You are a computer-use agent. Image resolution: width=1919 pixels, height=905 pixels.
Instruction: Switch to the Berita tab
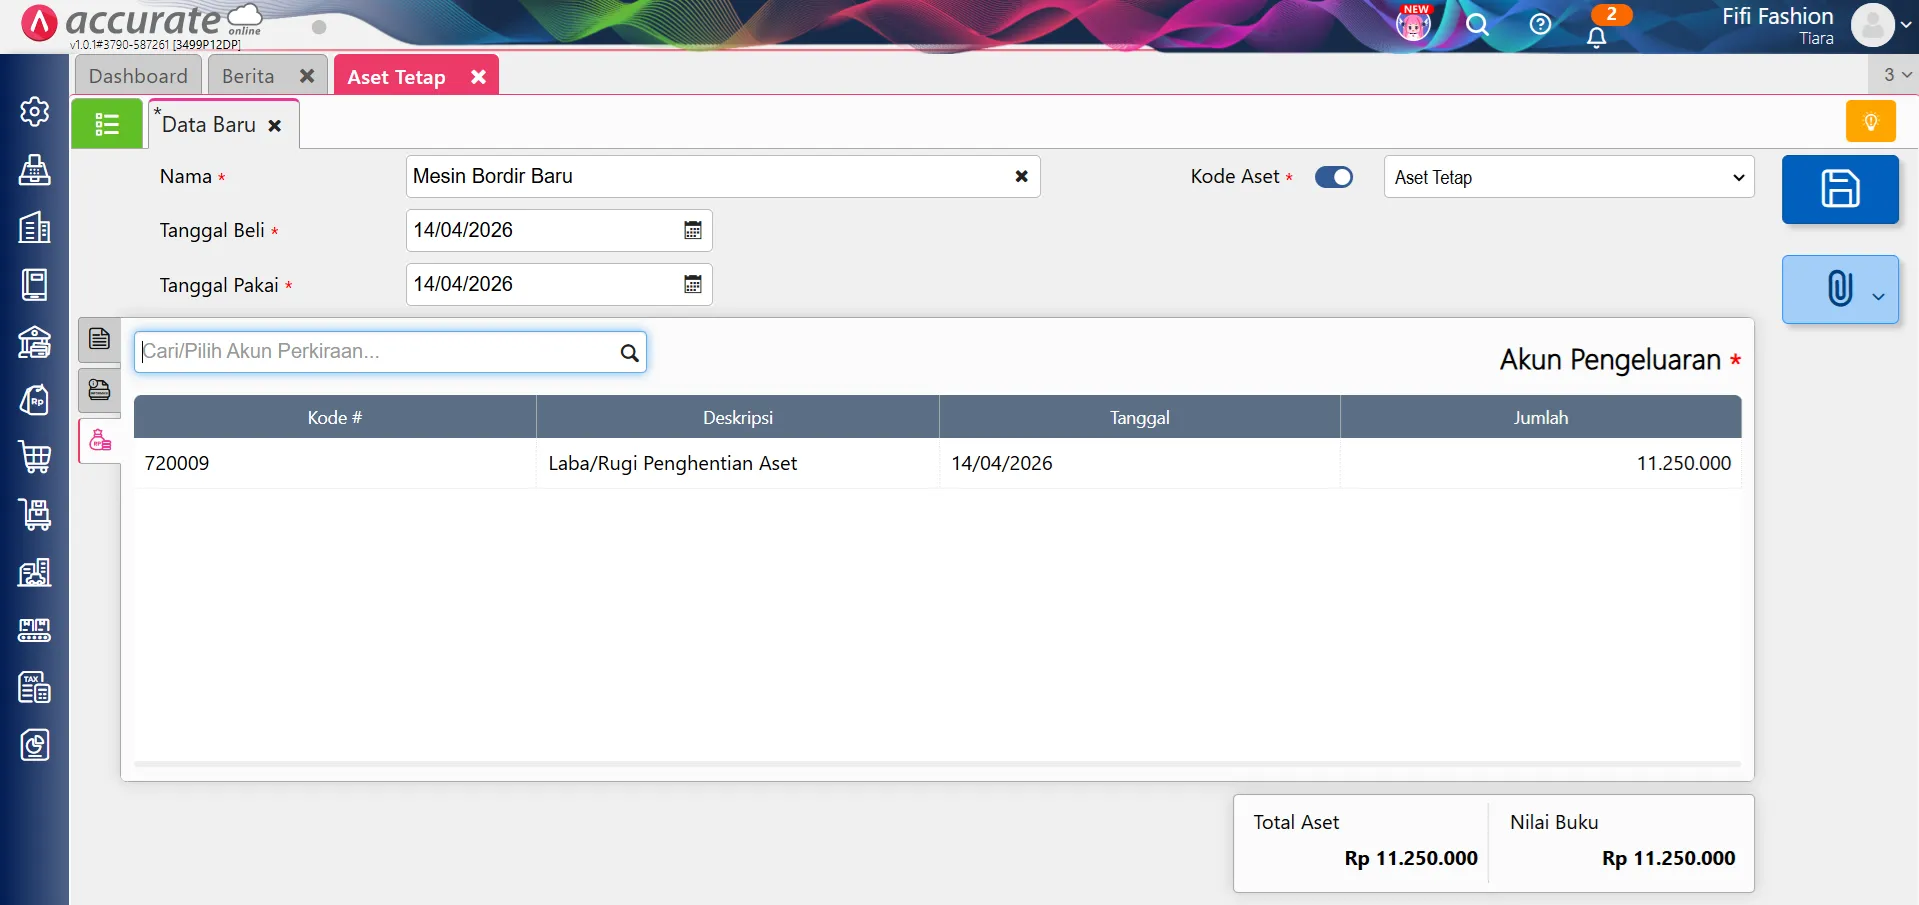pos(248,76)
